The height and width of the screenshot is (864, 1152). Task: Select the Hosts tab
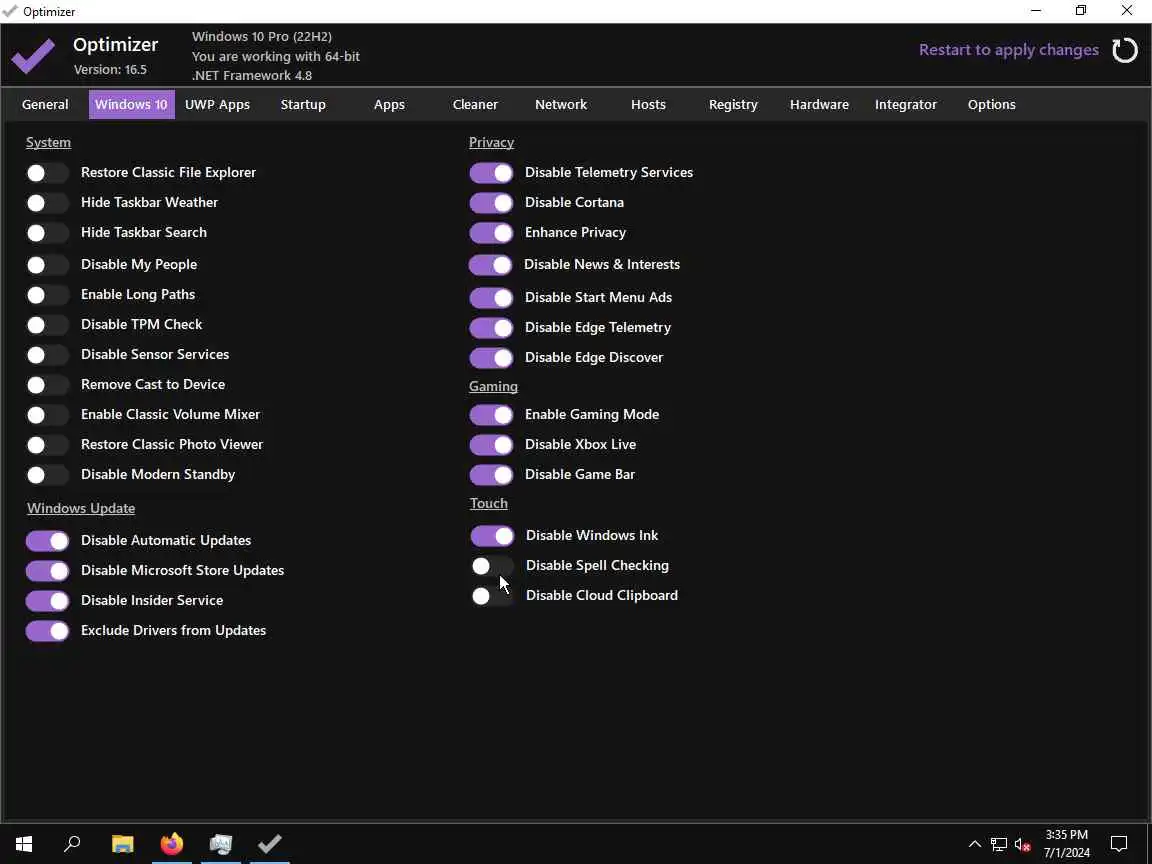pos(648,104)
